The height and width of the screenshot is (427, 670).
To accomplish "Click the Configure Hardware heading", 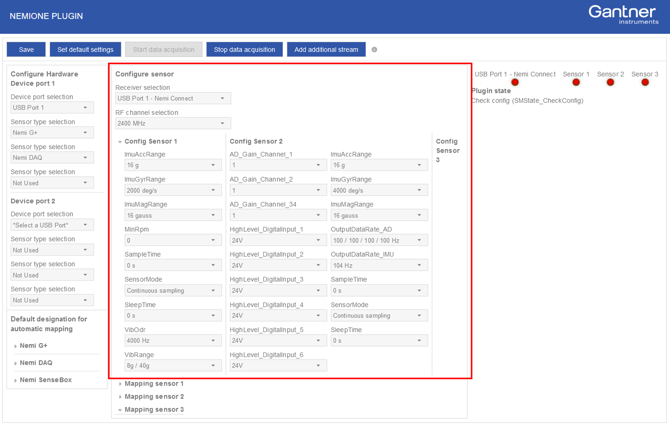I will [x=44, y=74].
